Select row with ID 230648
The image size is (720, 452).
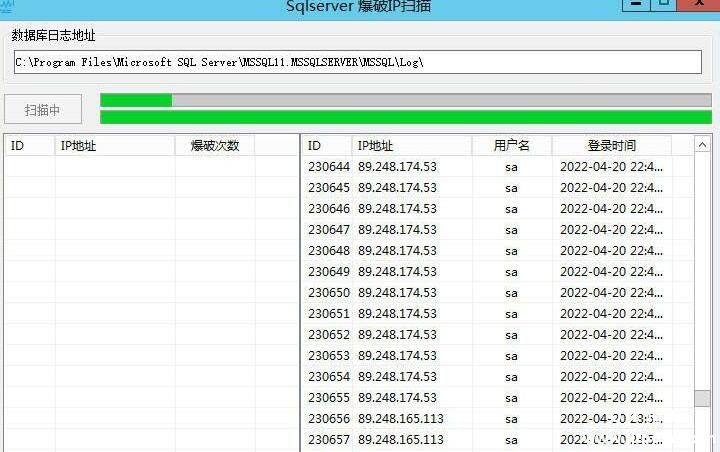tap(498, 250)
